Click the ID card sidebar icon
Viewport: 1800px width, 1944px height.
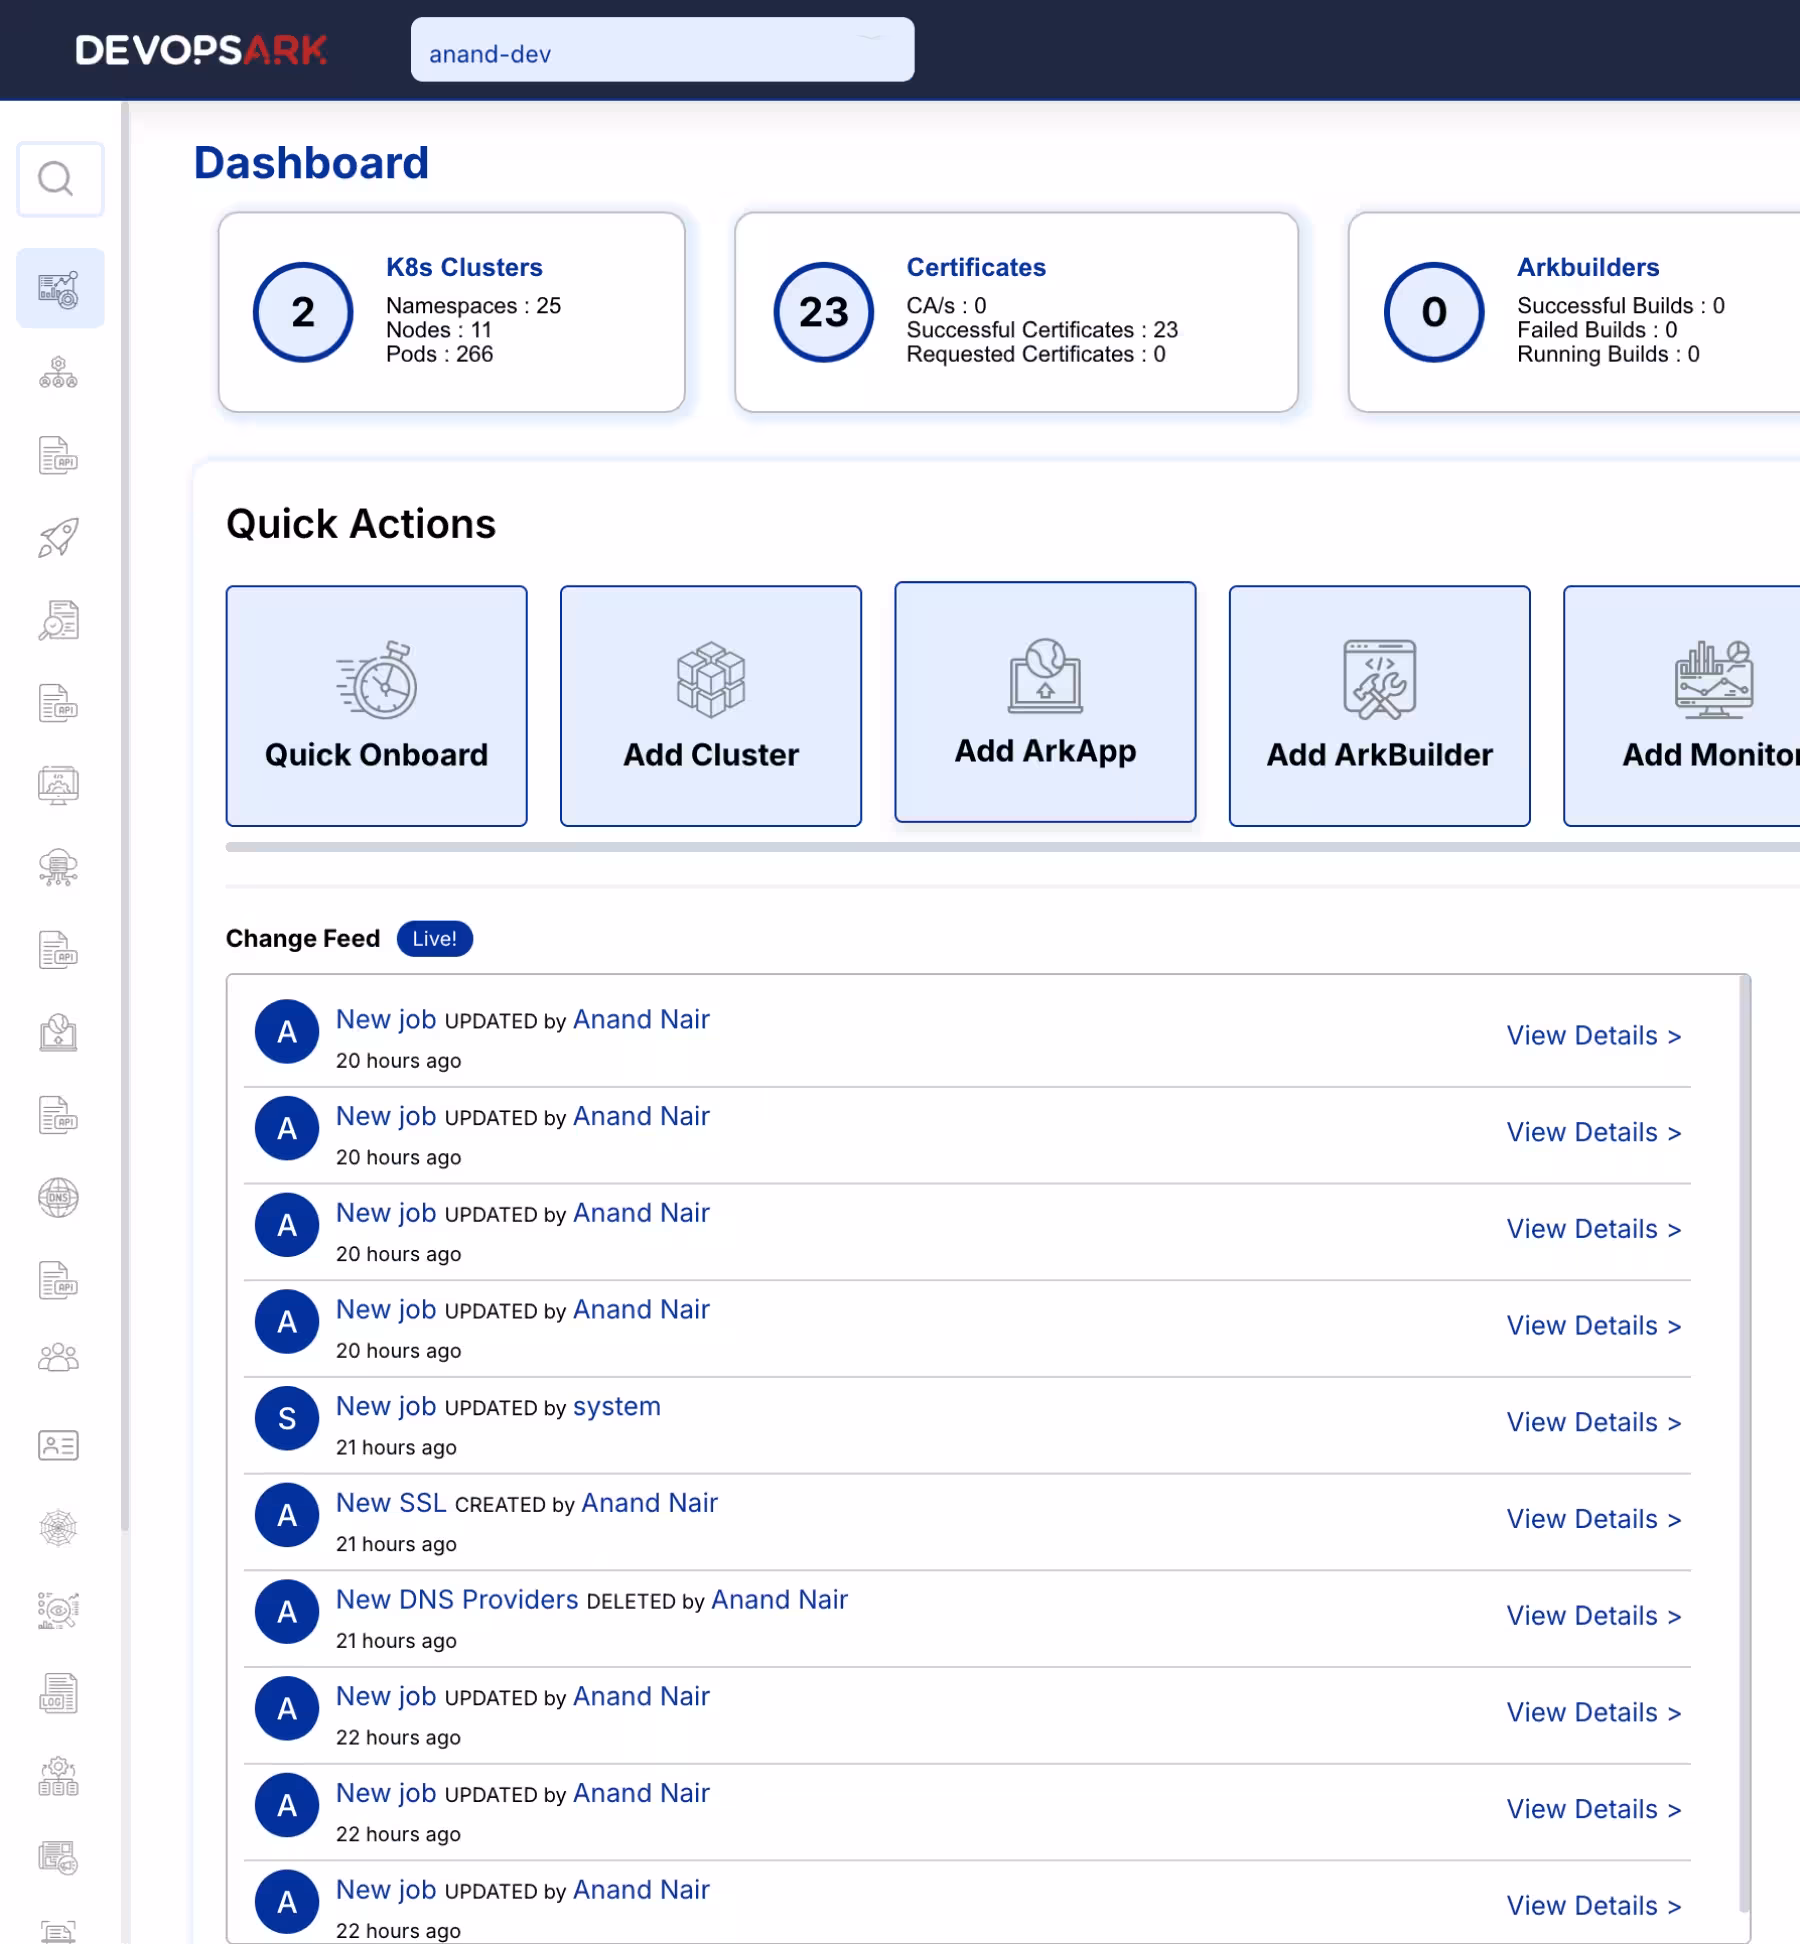point(58,1445)
